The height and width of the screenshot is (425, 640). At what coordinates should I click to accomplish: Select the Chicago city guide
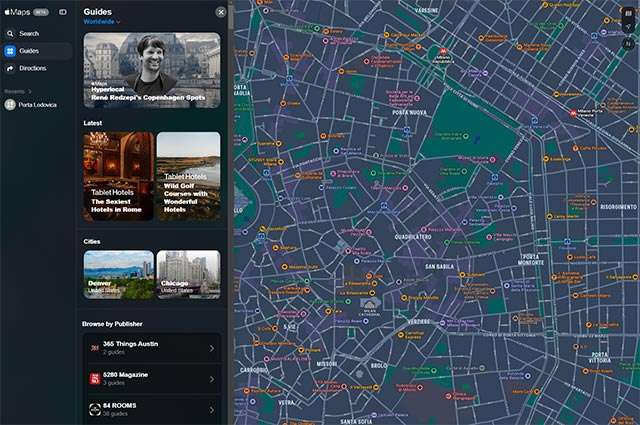[188, 274]
